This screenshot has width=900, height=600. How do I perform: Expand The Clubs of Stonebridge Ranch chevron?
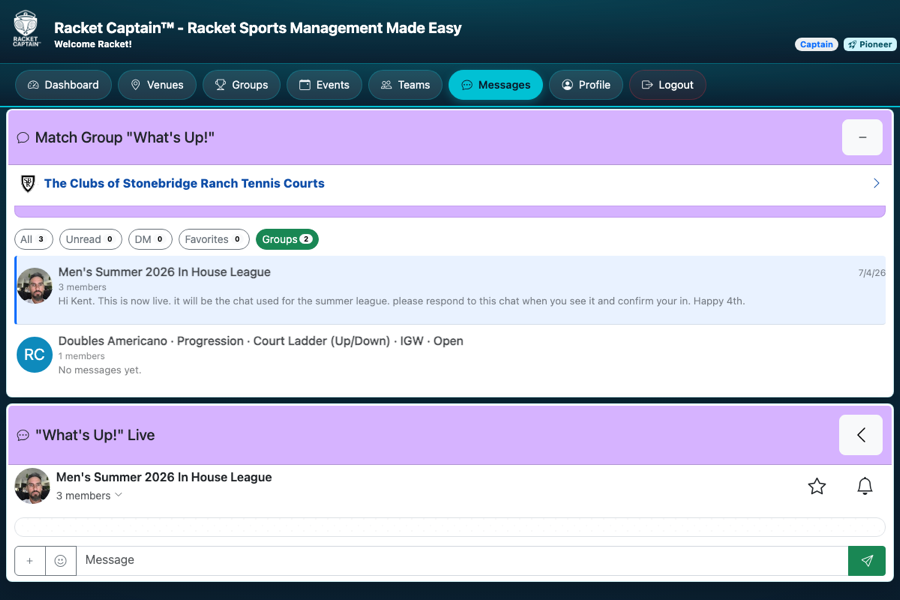pyautogui.click(x=876, y=183)
